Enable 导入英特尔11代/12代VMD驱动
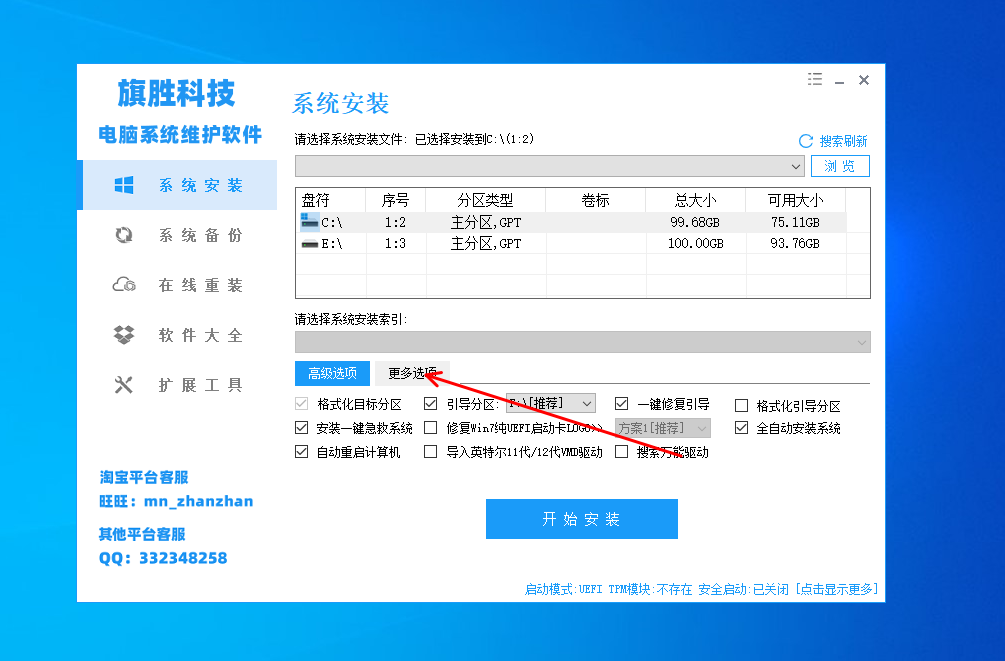The image size is (1005, 661). pyautogui.click(x=430, y=453)
